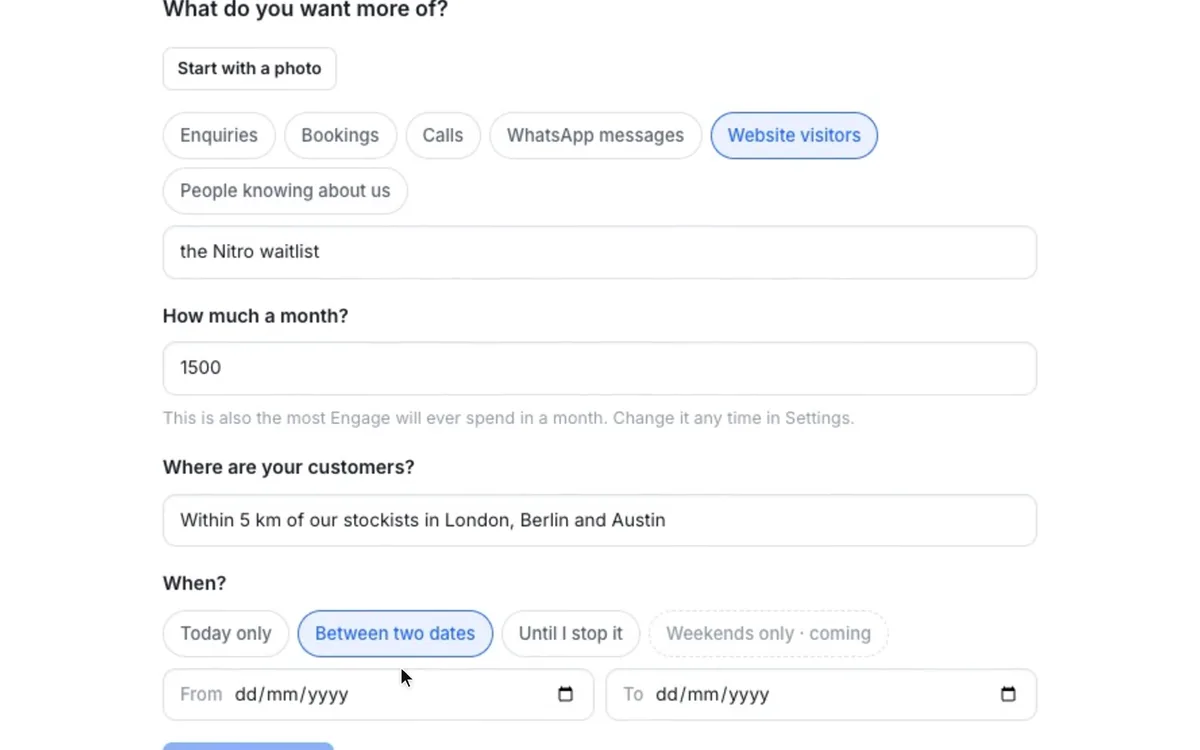Toggle the Website visitors chip

click(794, 135)
